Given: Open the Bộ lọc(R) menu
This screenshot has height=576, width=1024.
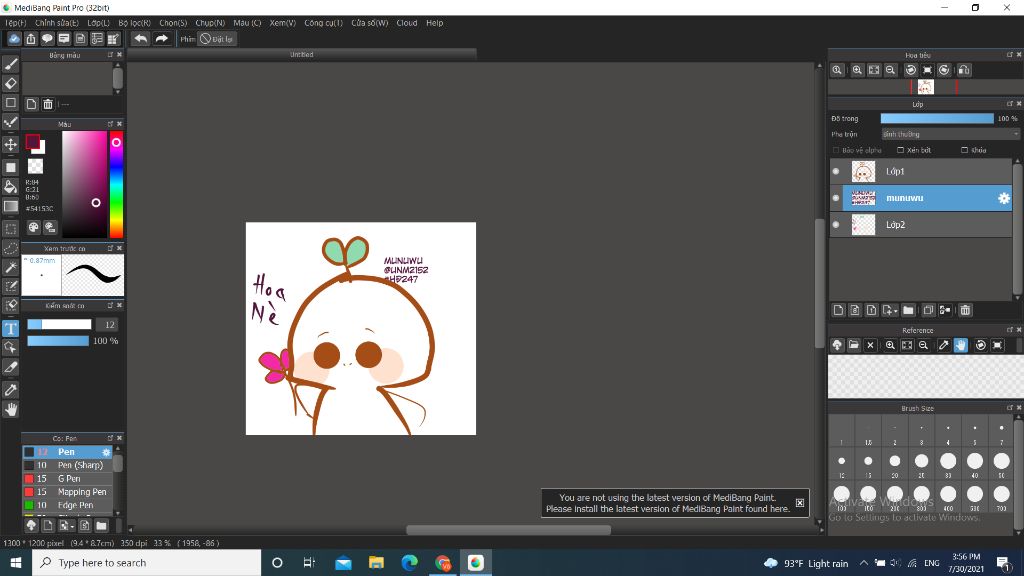Looking at the screenshot, I should pos(135,23).
